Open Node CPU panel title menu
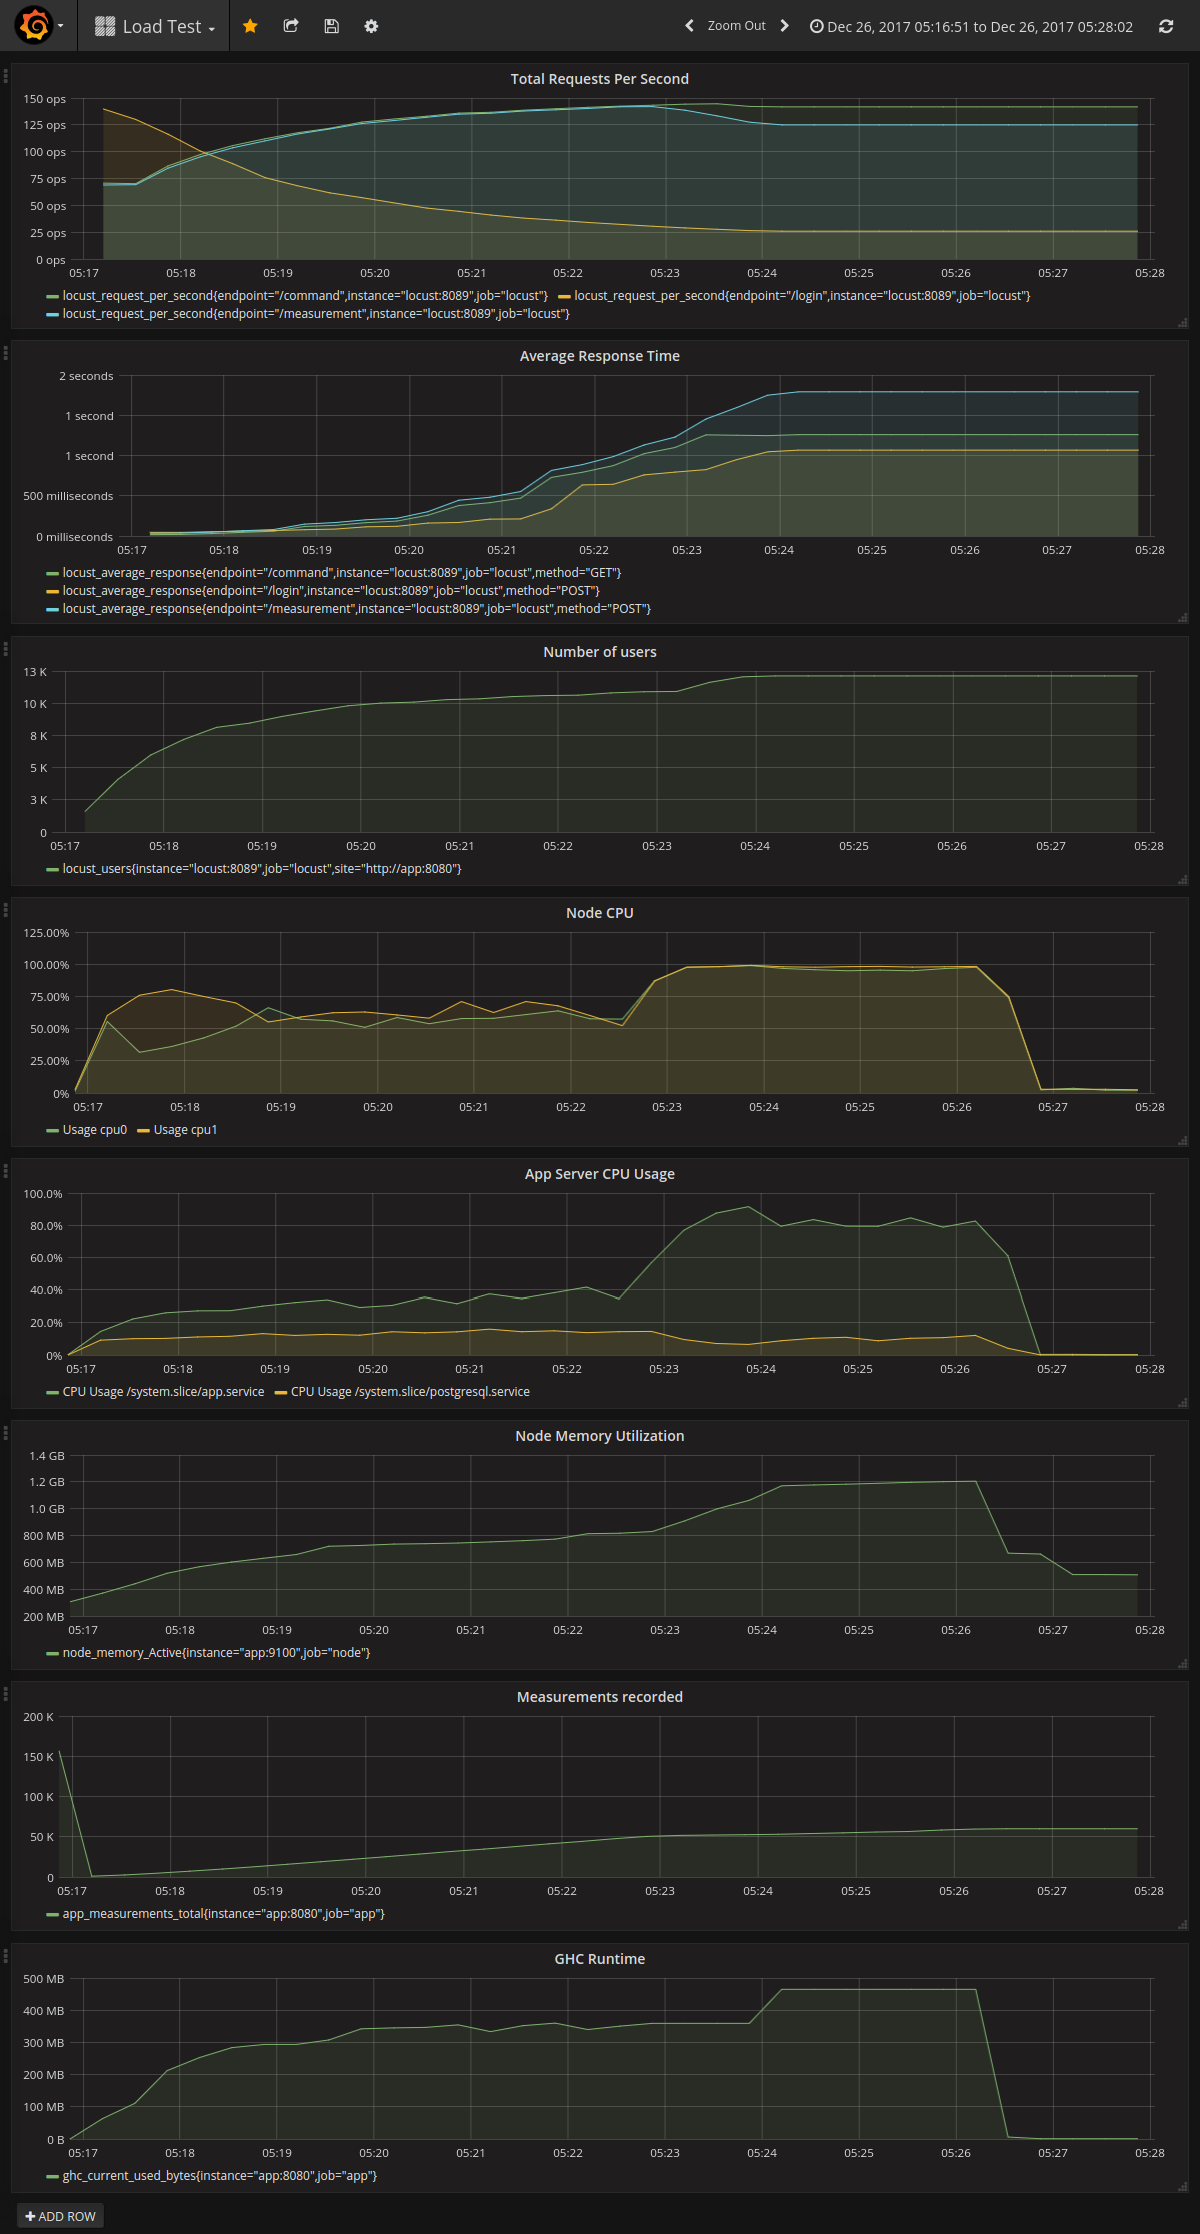1200x2234 pixels. 600,913
